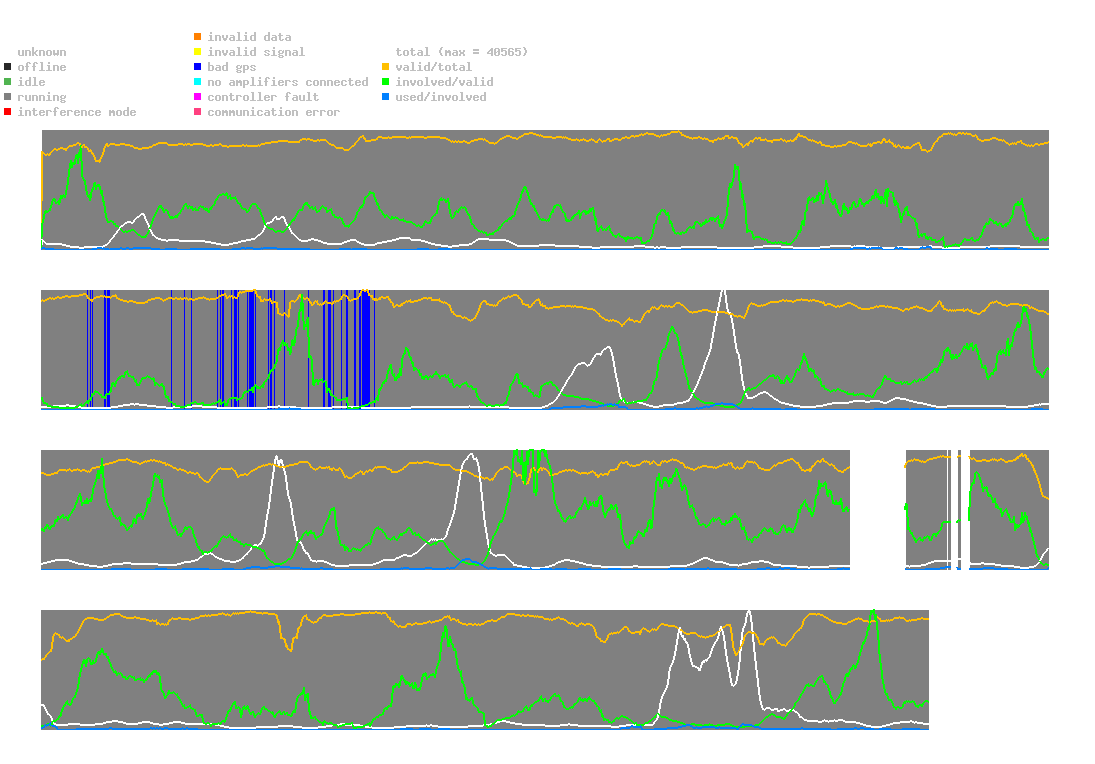Click the orange invalid data swatch
1095x764 pixels.
click(198, 36)
